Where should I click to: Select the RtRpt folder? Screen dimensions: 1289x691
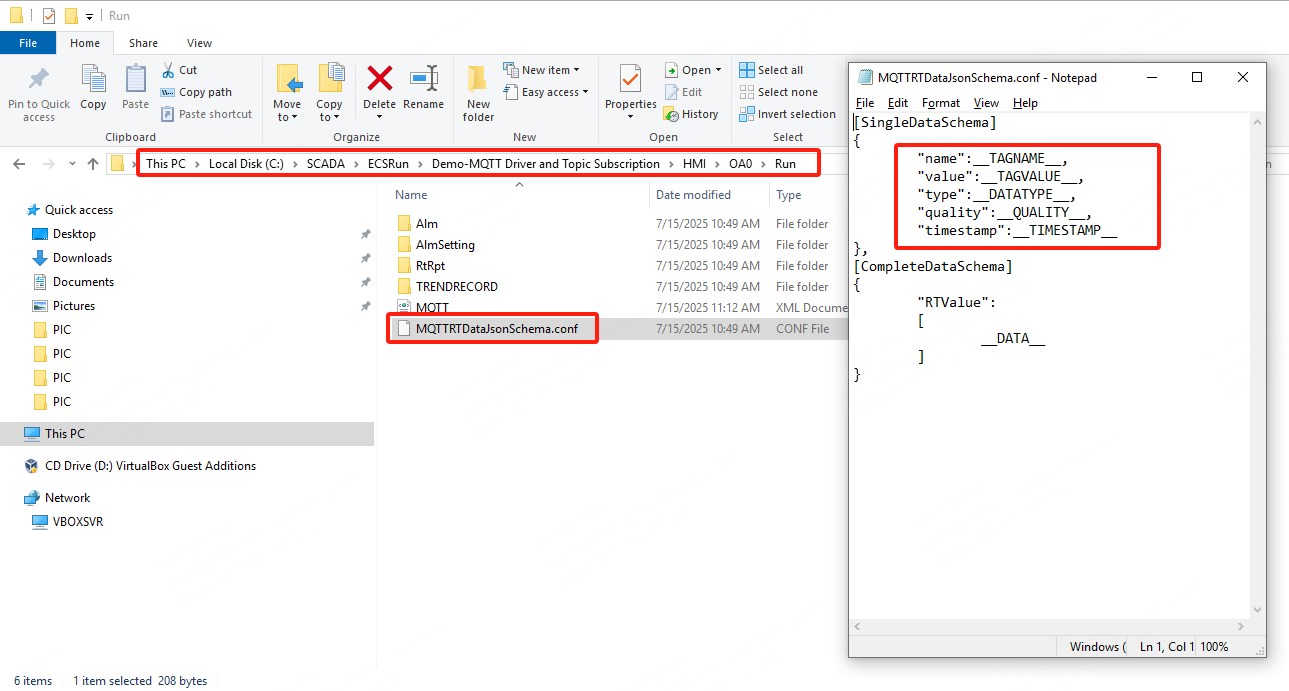(x=431, y=266)
